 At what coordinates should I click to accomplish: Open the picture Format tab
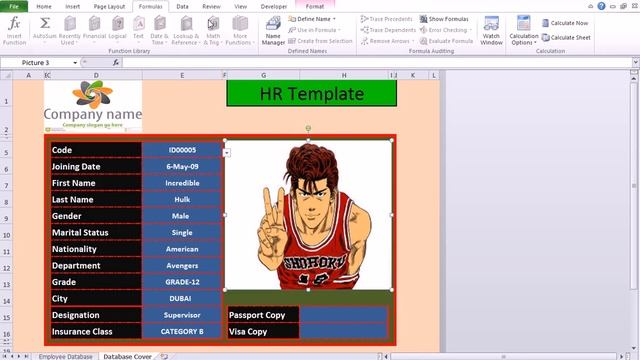pos(315,7)
